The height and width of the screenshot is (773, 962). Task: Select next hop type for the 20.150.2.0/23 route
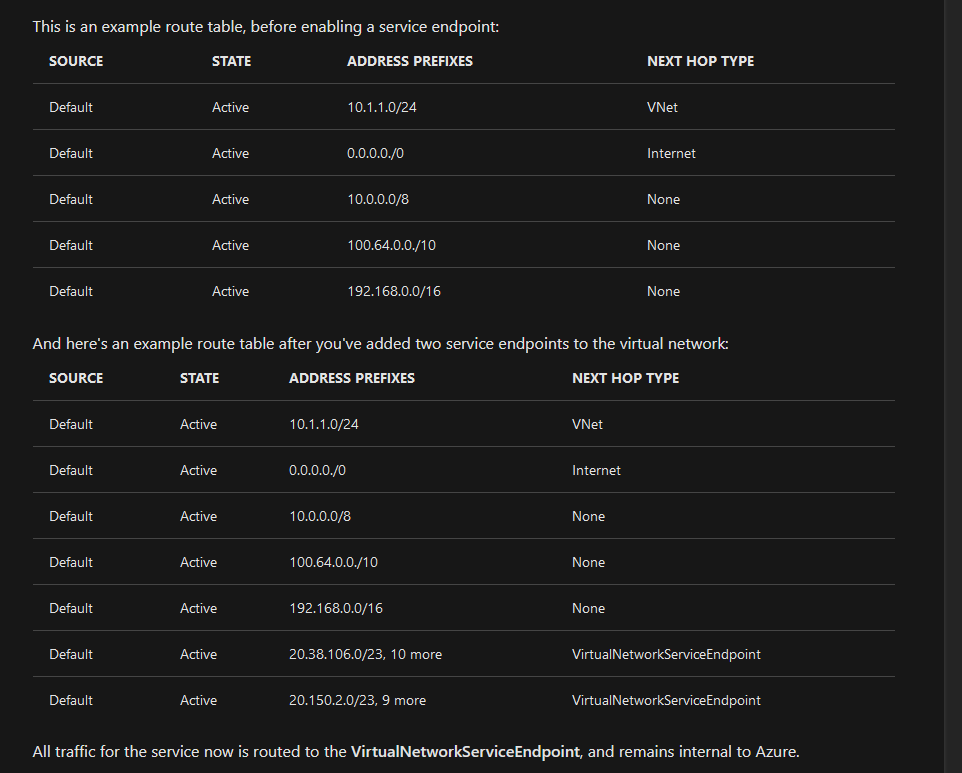666,700
